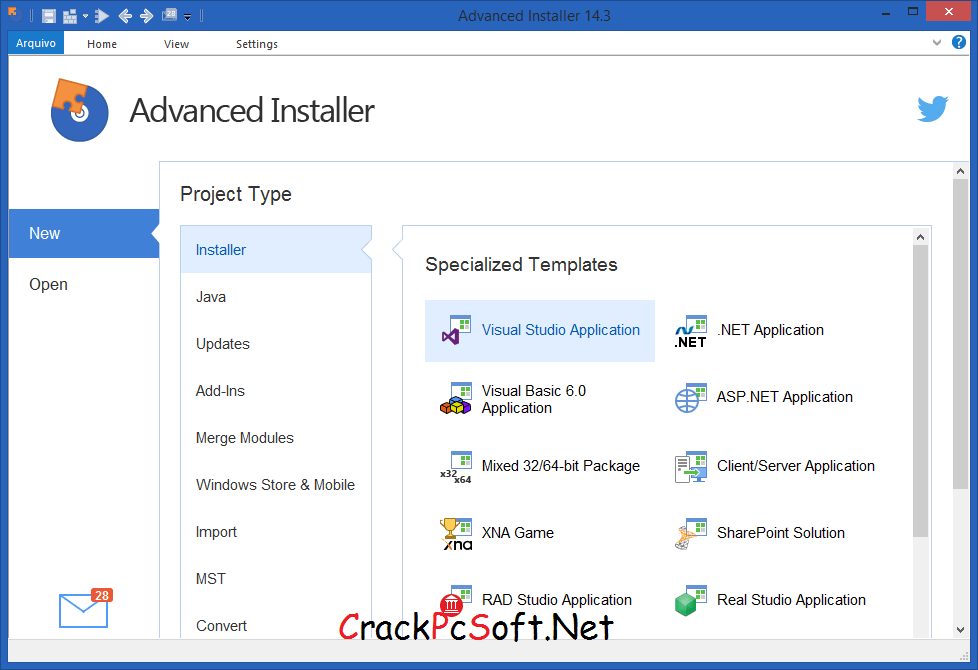Click the XNA Game trophy icon
The width and height of the screenshot is (978, 670).
tap(456, 534)
